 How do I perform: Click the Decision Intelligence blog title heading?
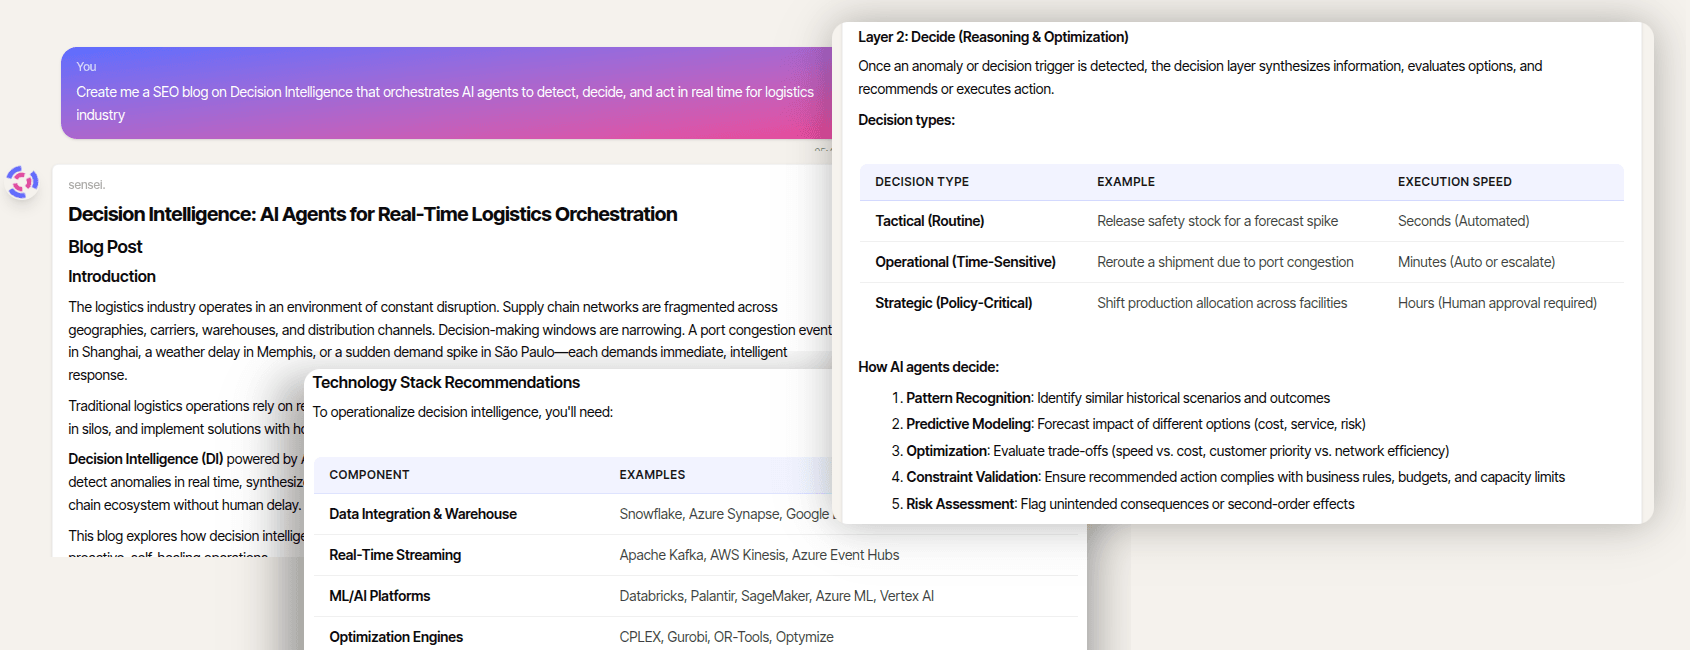(373, 214)
